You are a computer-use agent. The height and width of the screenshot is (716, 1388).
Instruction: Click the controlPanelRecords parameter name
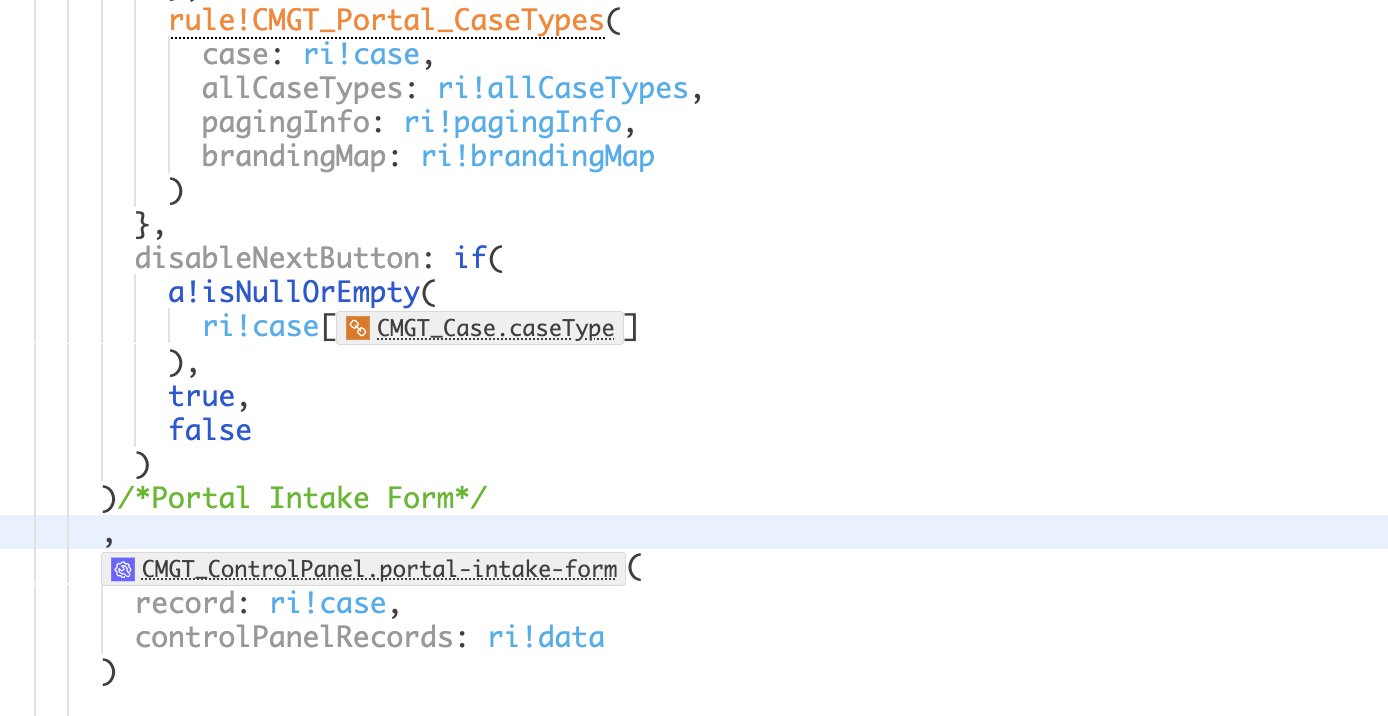click(294, 637)
